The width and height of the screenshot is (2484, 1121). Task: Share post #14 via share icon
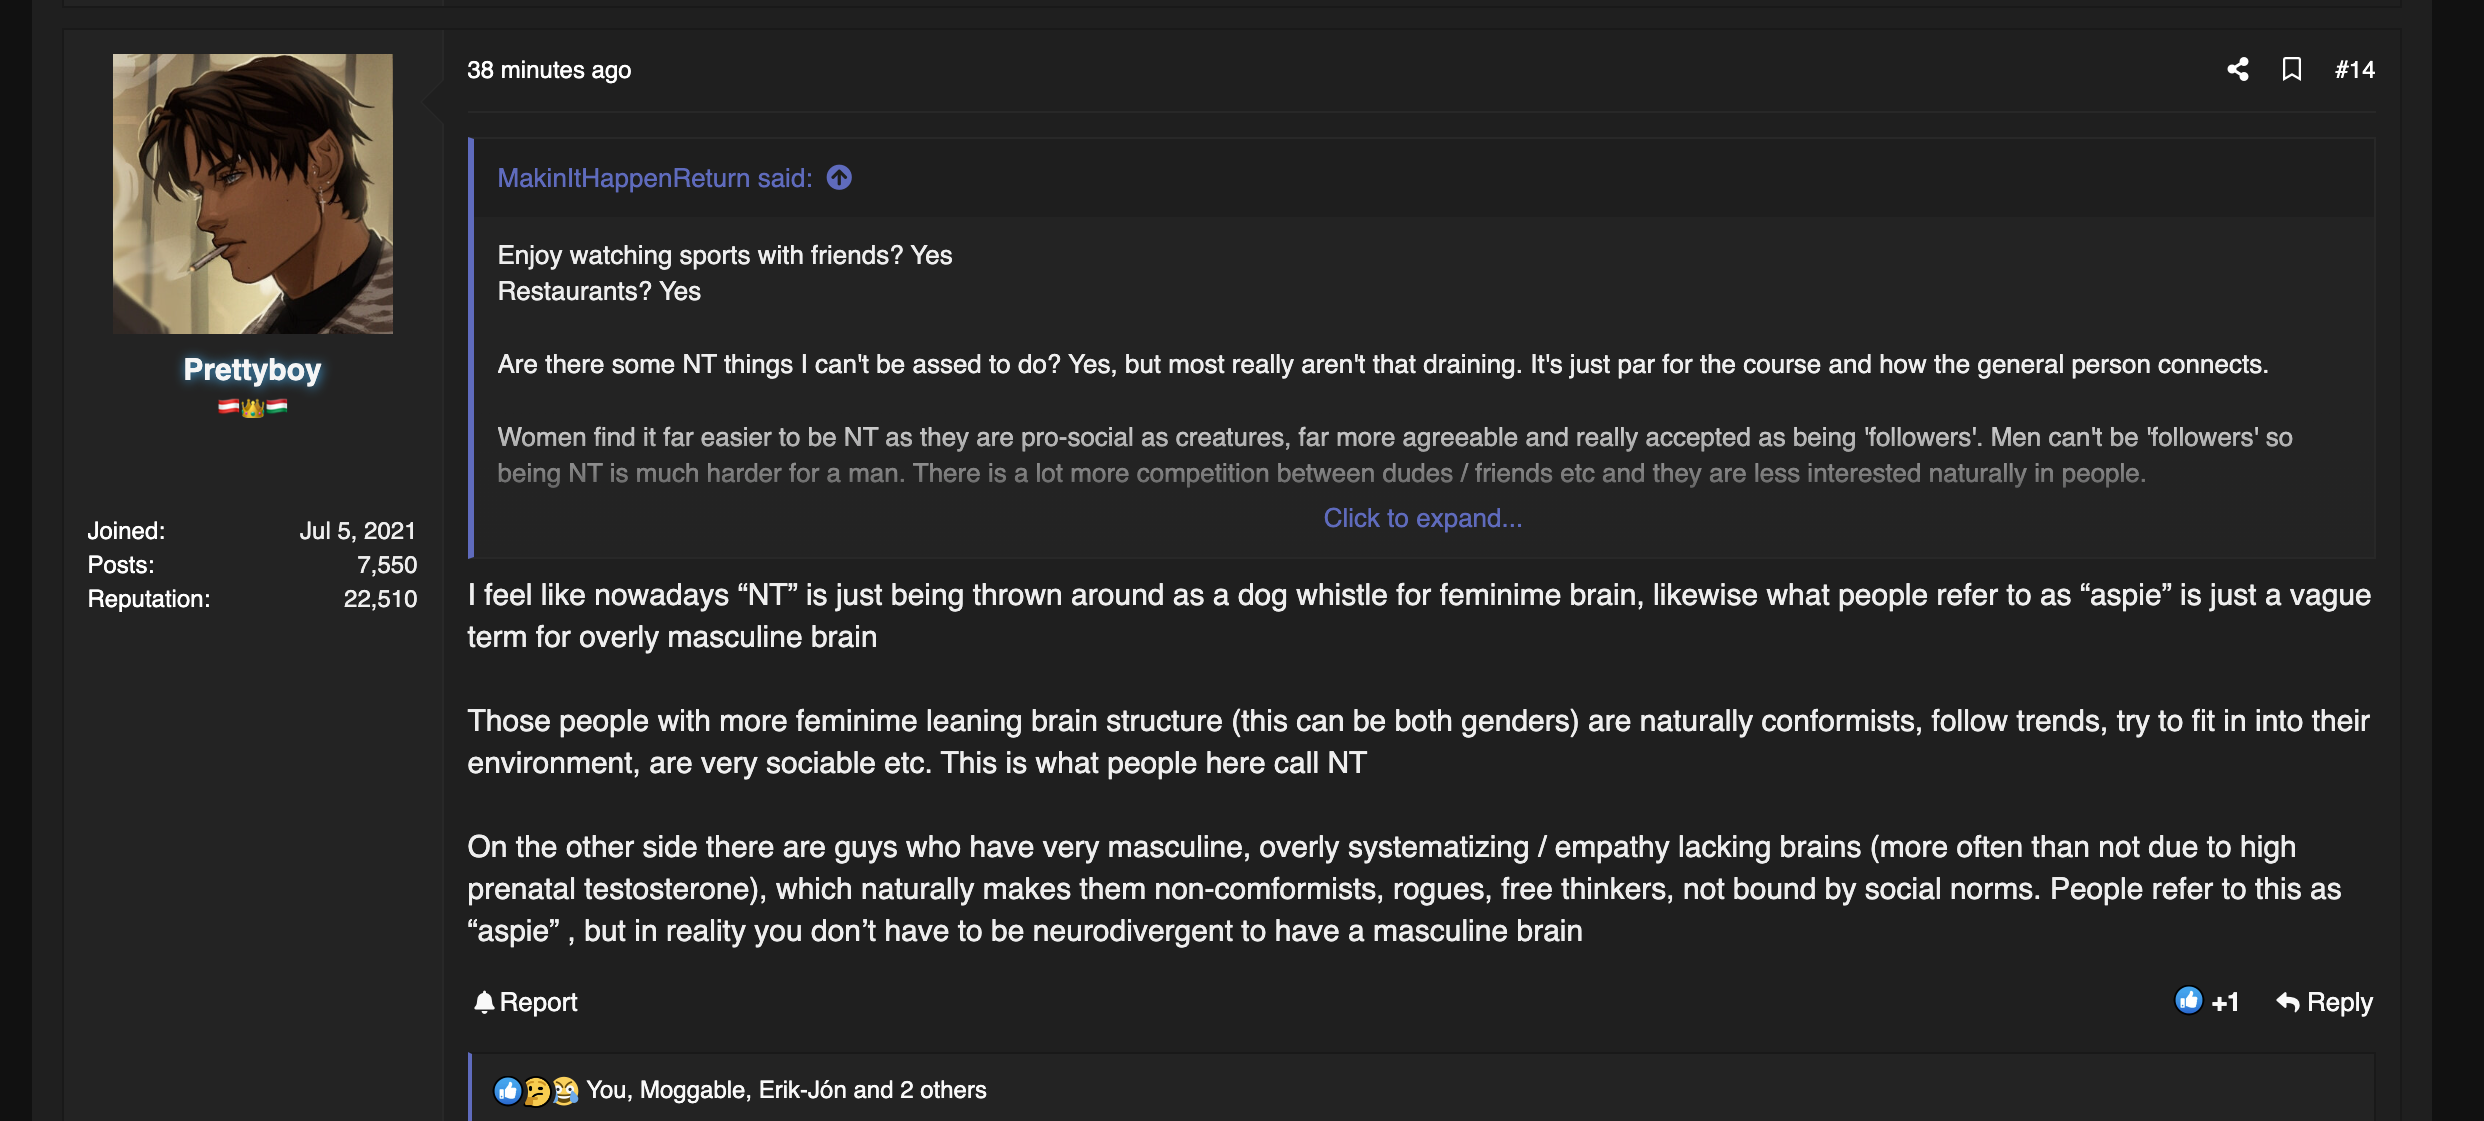click(2238, 69)
